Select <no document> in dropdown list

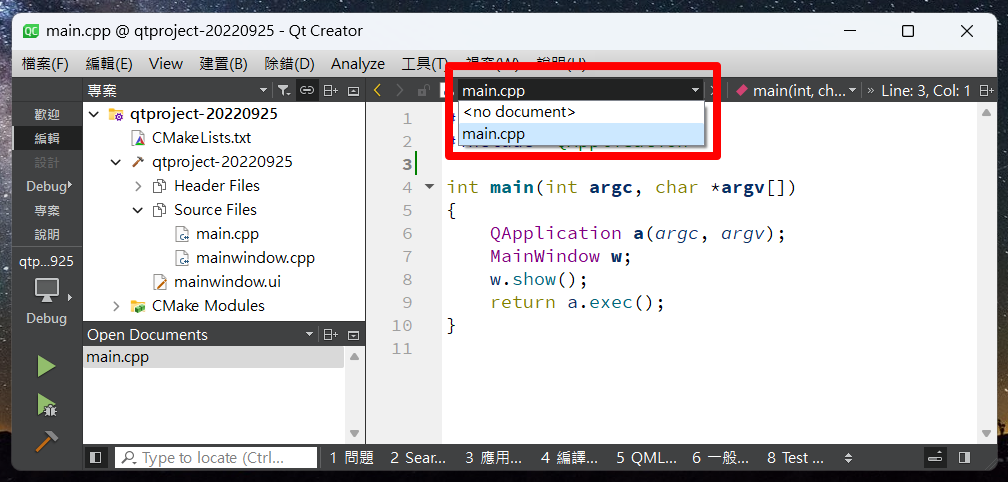581,112
